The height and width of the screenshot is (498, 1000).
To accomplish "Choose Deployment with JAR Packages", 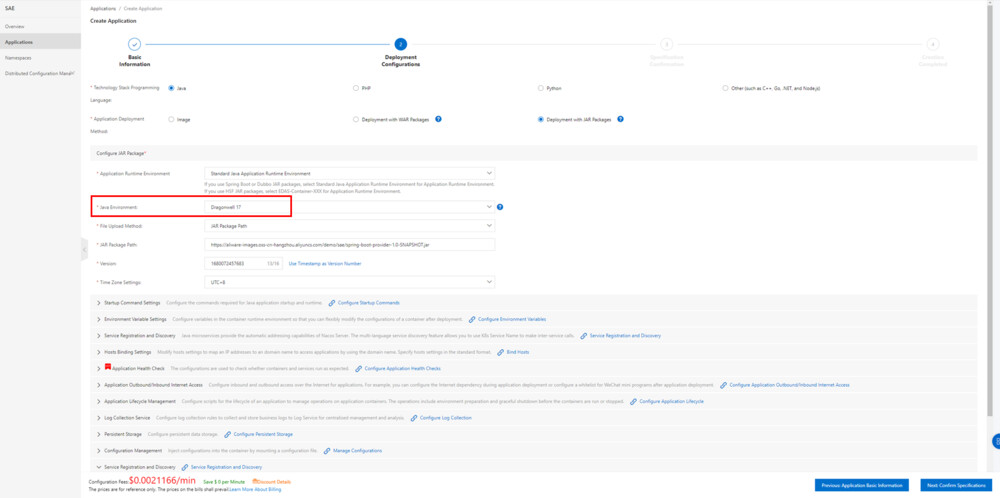I will [x=541, y=119].
